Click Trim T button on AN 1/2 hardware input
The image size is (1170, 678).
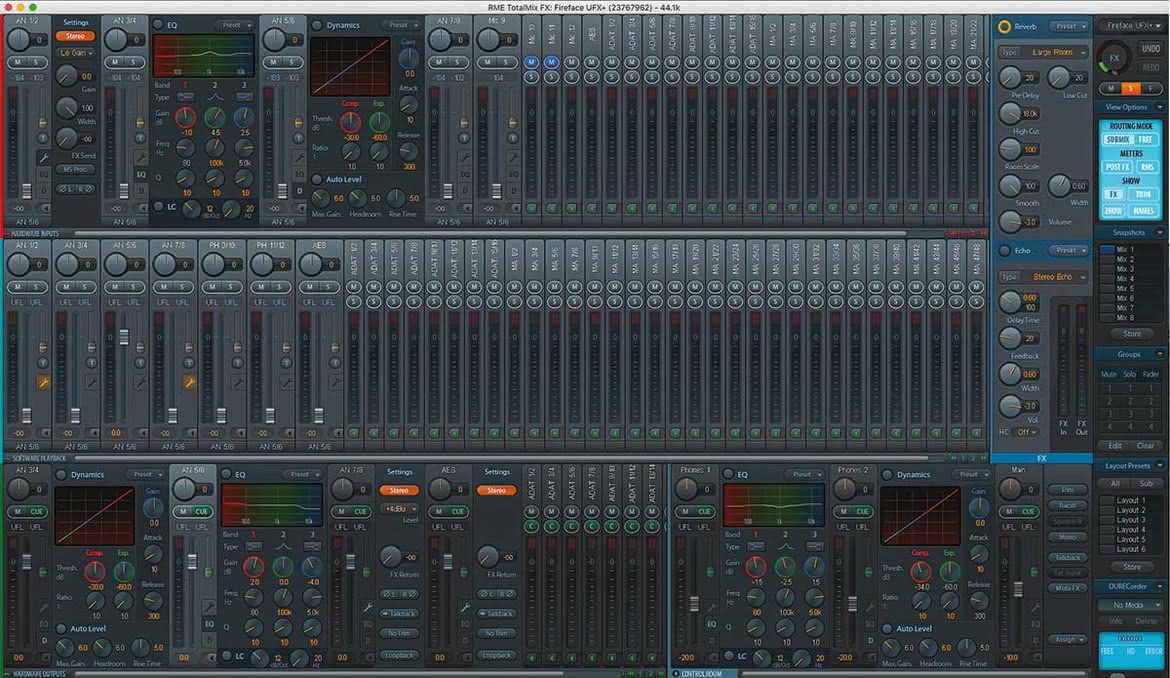43,138
